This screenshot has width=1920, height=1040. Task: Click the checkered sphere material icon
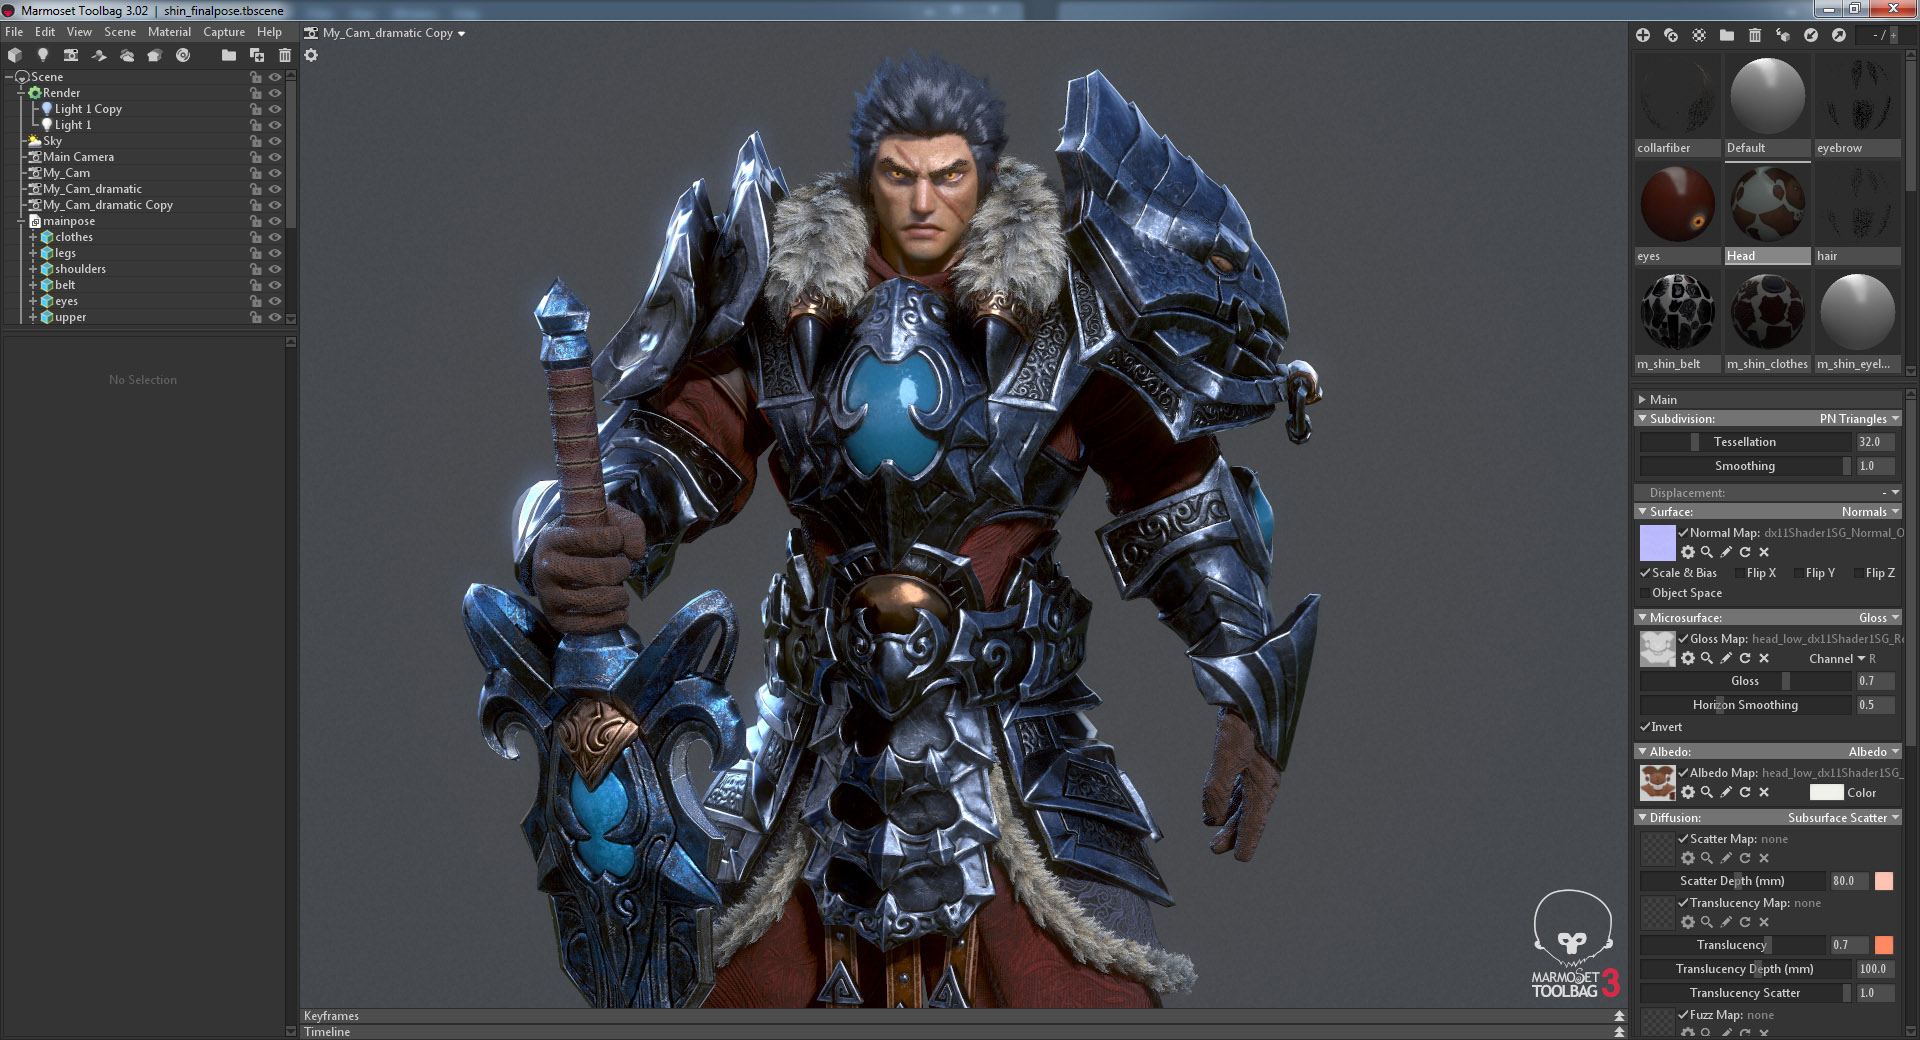pyautogui.click(x=1699, y=35)
